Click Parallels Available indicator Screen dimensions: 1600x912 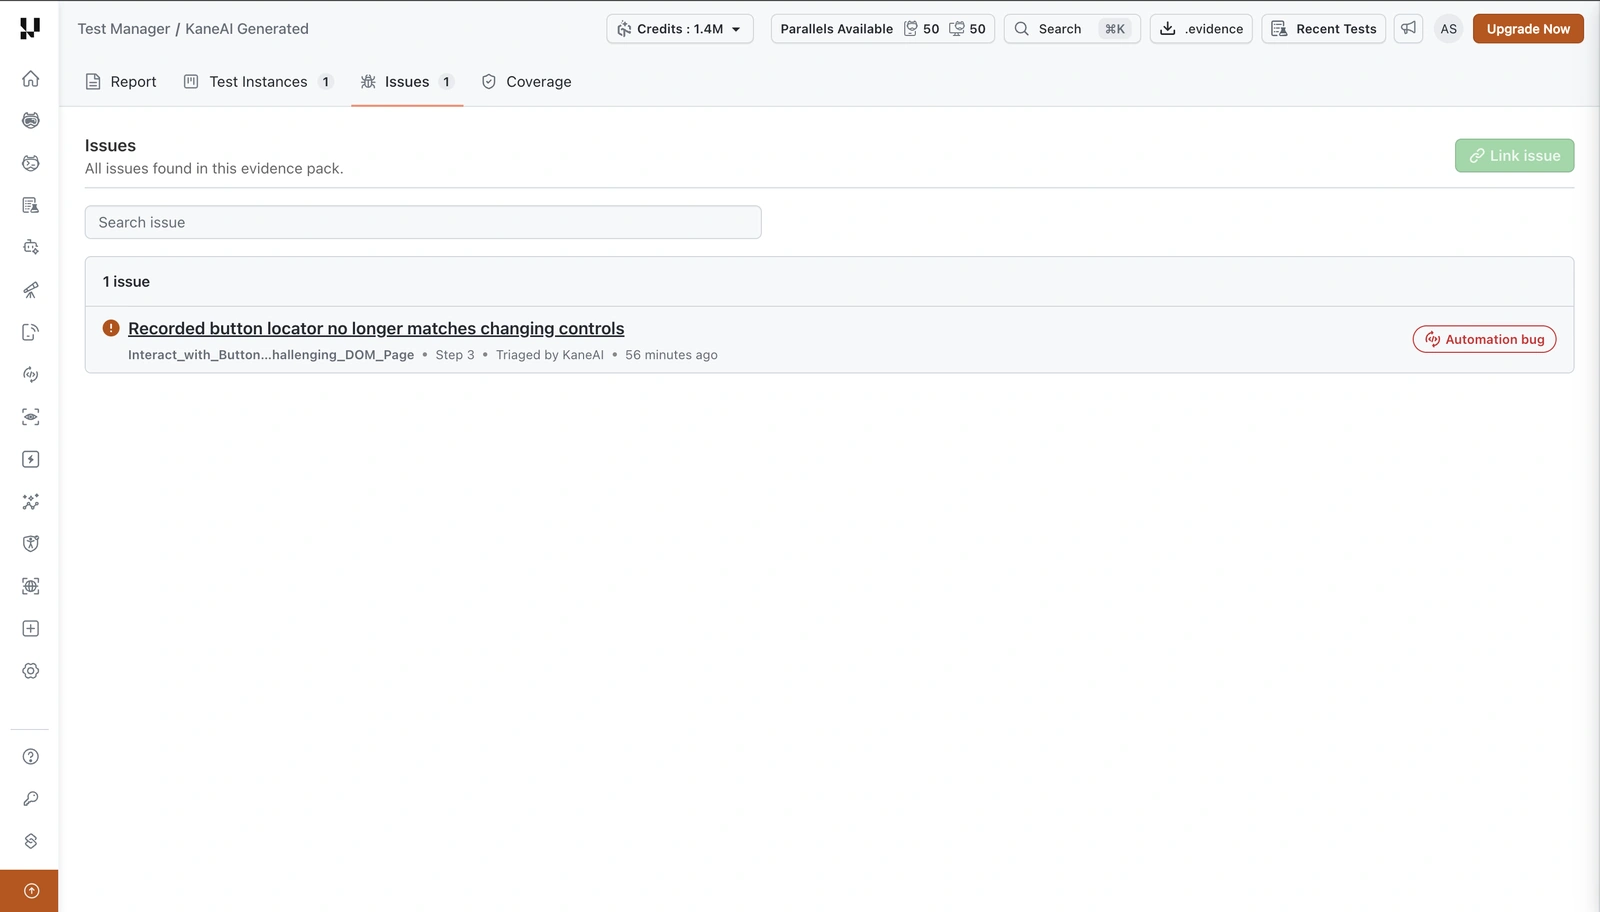(883, 29)
